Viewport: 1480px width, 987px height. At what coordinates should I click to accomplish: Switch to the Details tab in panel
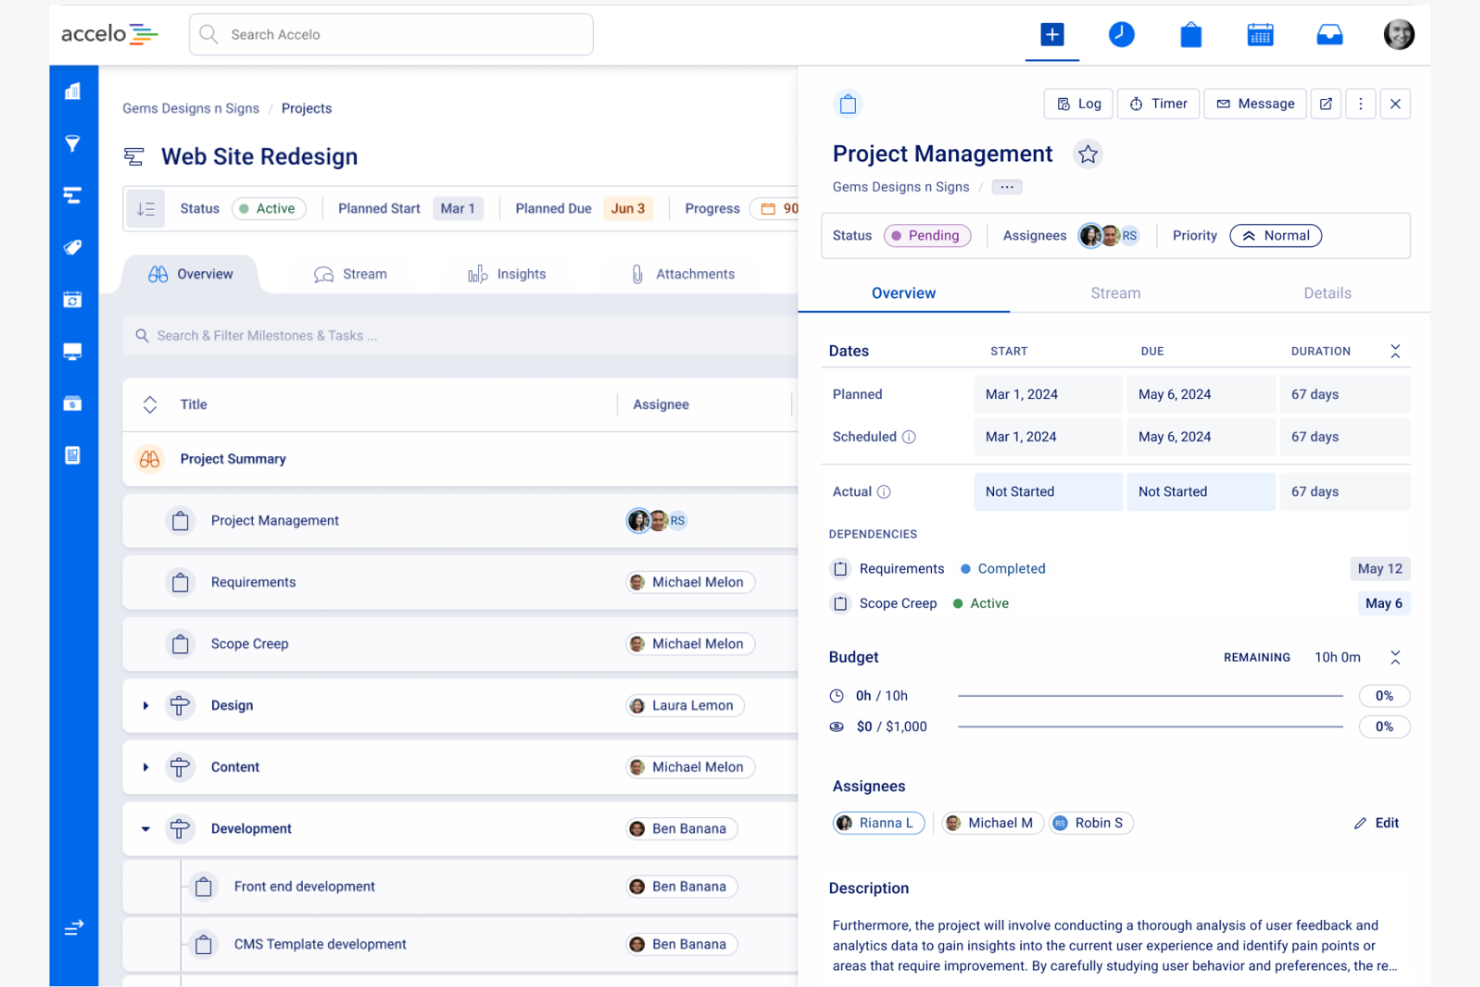pos(1326,293)
